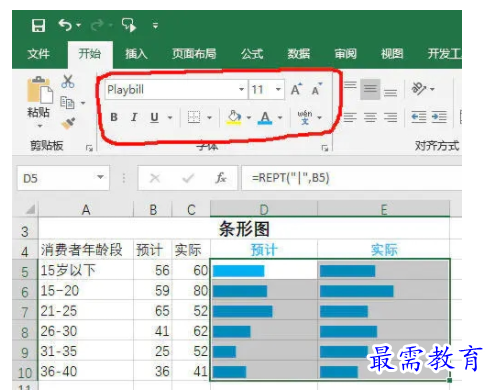
Task: Open the Name Box dropdown arrow
Action: point(100,177)
